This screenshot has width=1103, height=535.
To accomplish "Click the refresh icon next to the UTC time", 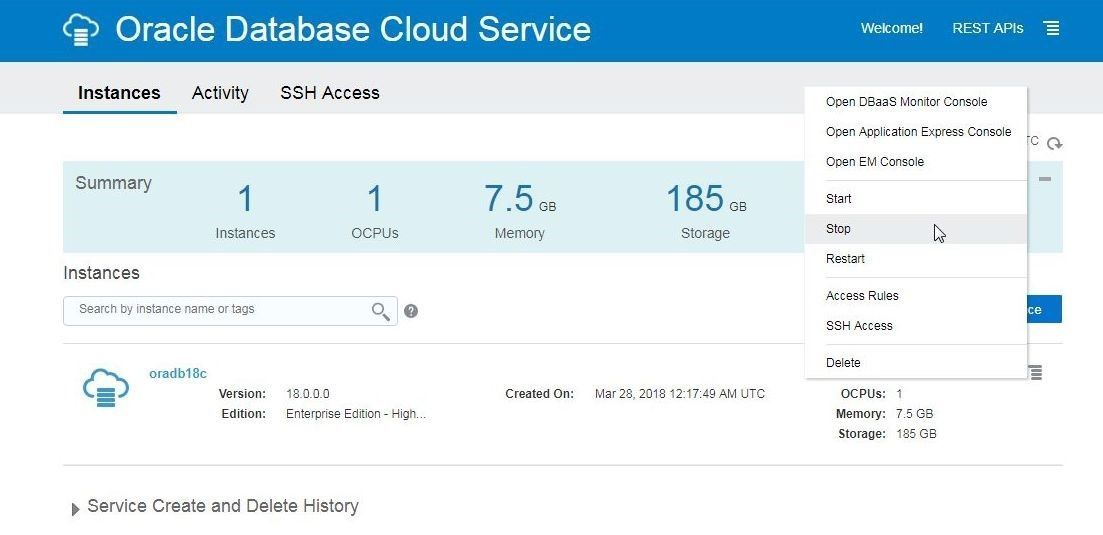I will pos(1054,143).
